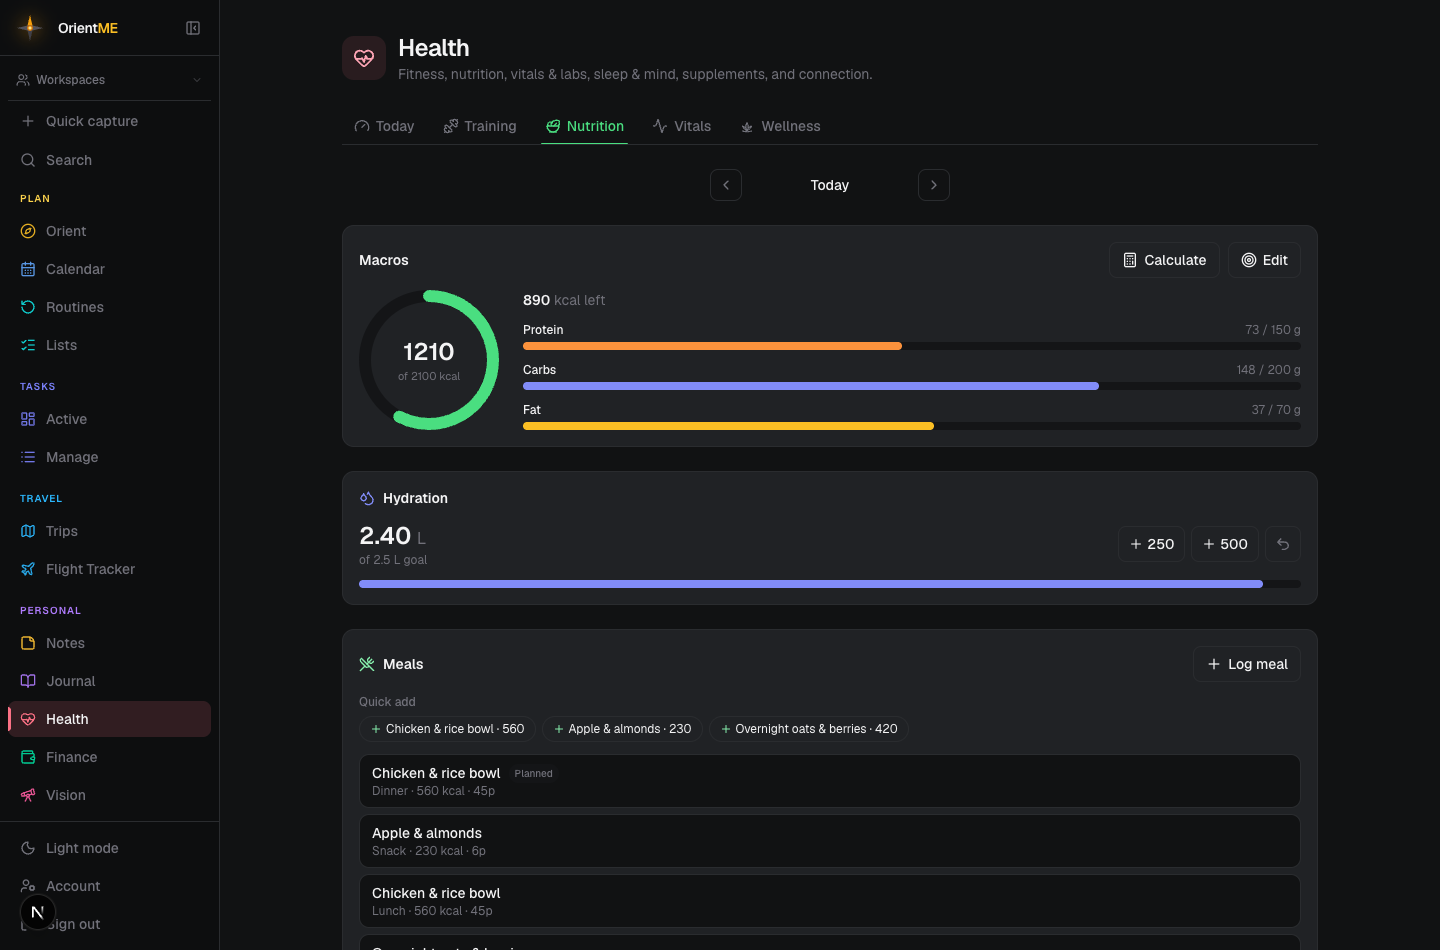Quick add Overnight oats & berries 420
Image resolution: width=1440 pixels, height=950 pixels.
(x=809, y=729)
